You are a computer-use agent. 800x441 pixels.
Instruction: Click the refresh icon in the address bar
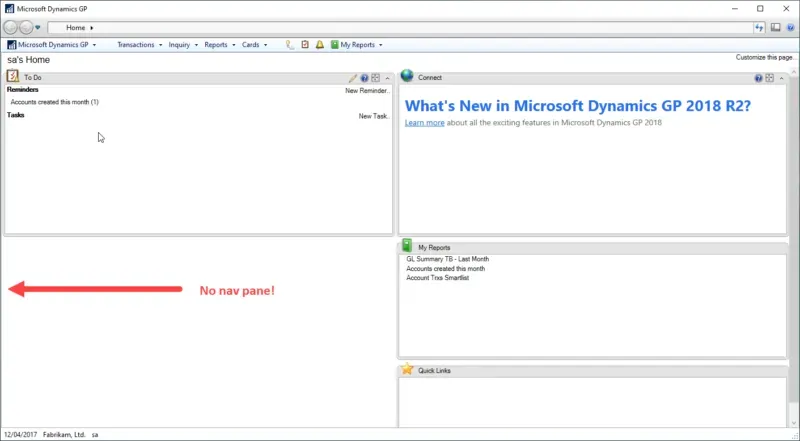759,27
